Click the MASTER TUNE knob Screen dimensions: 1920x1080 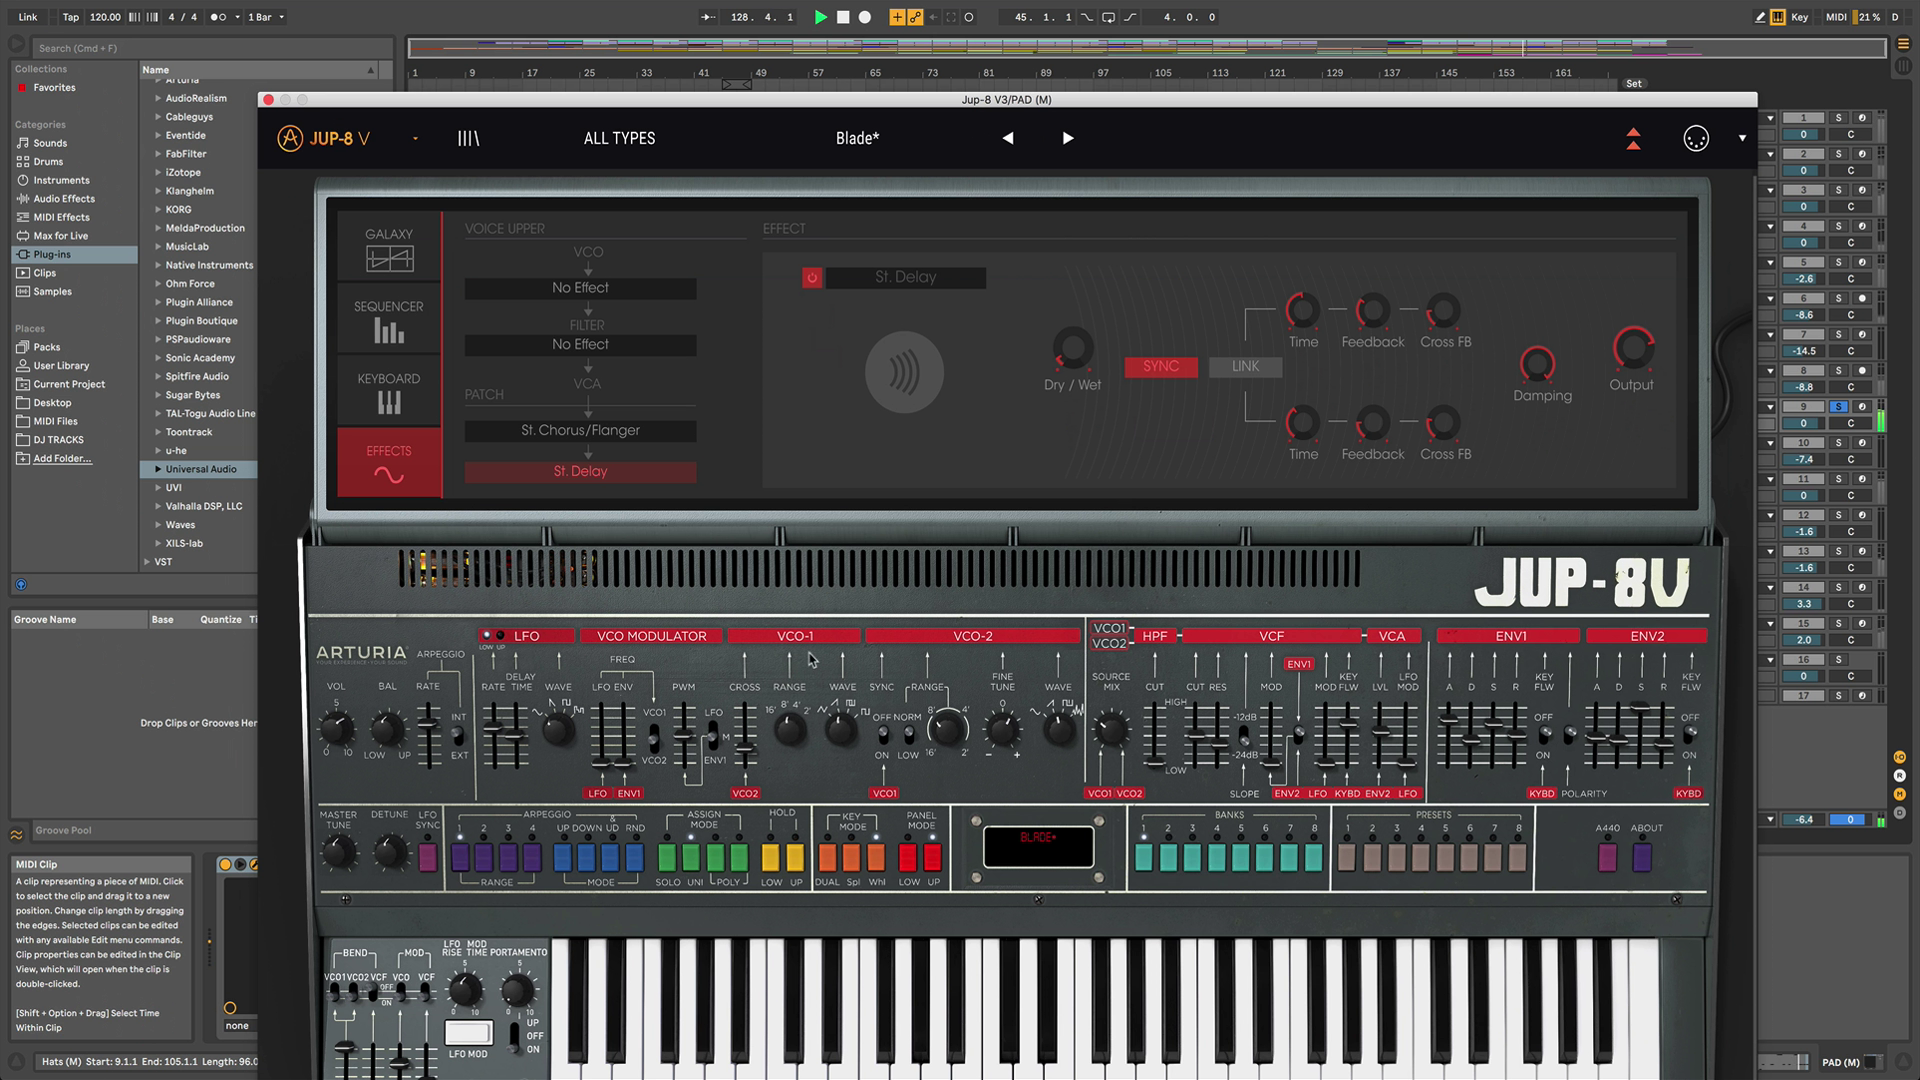(x=338, y=852)
